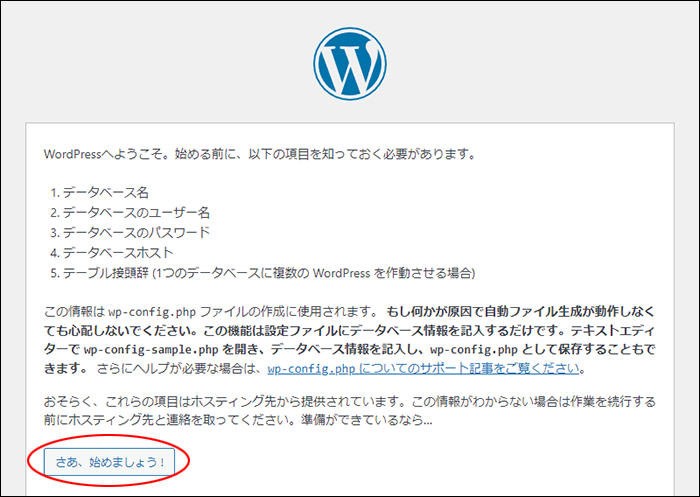Click the number 1 list marker

[x=53, y=192]
